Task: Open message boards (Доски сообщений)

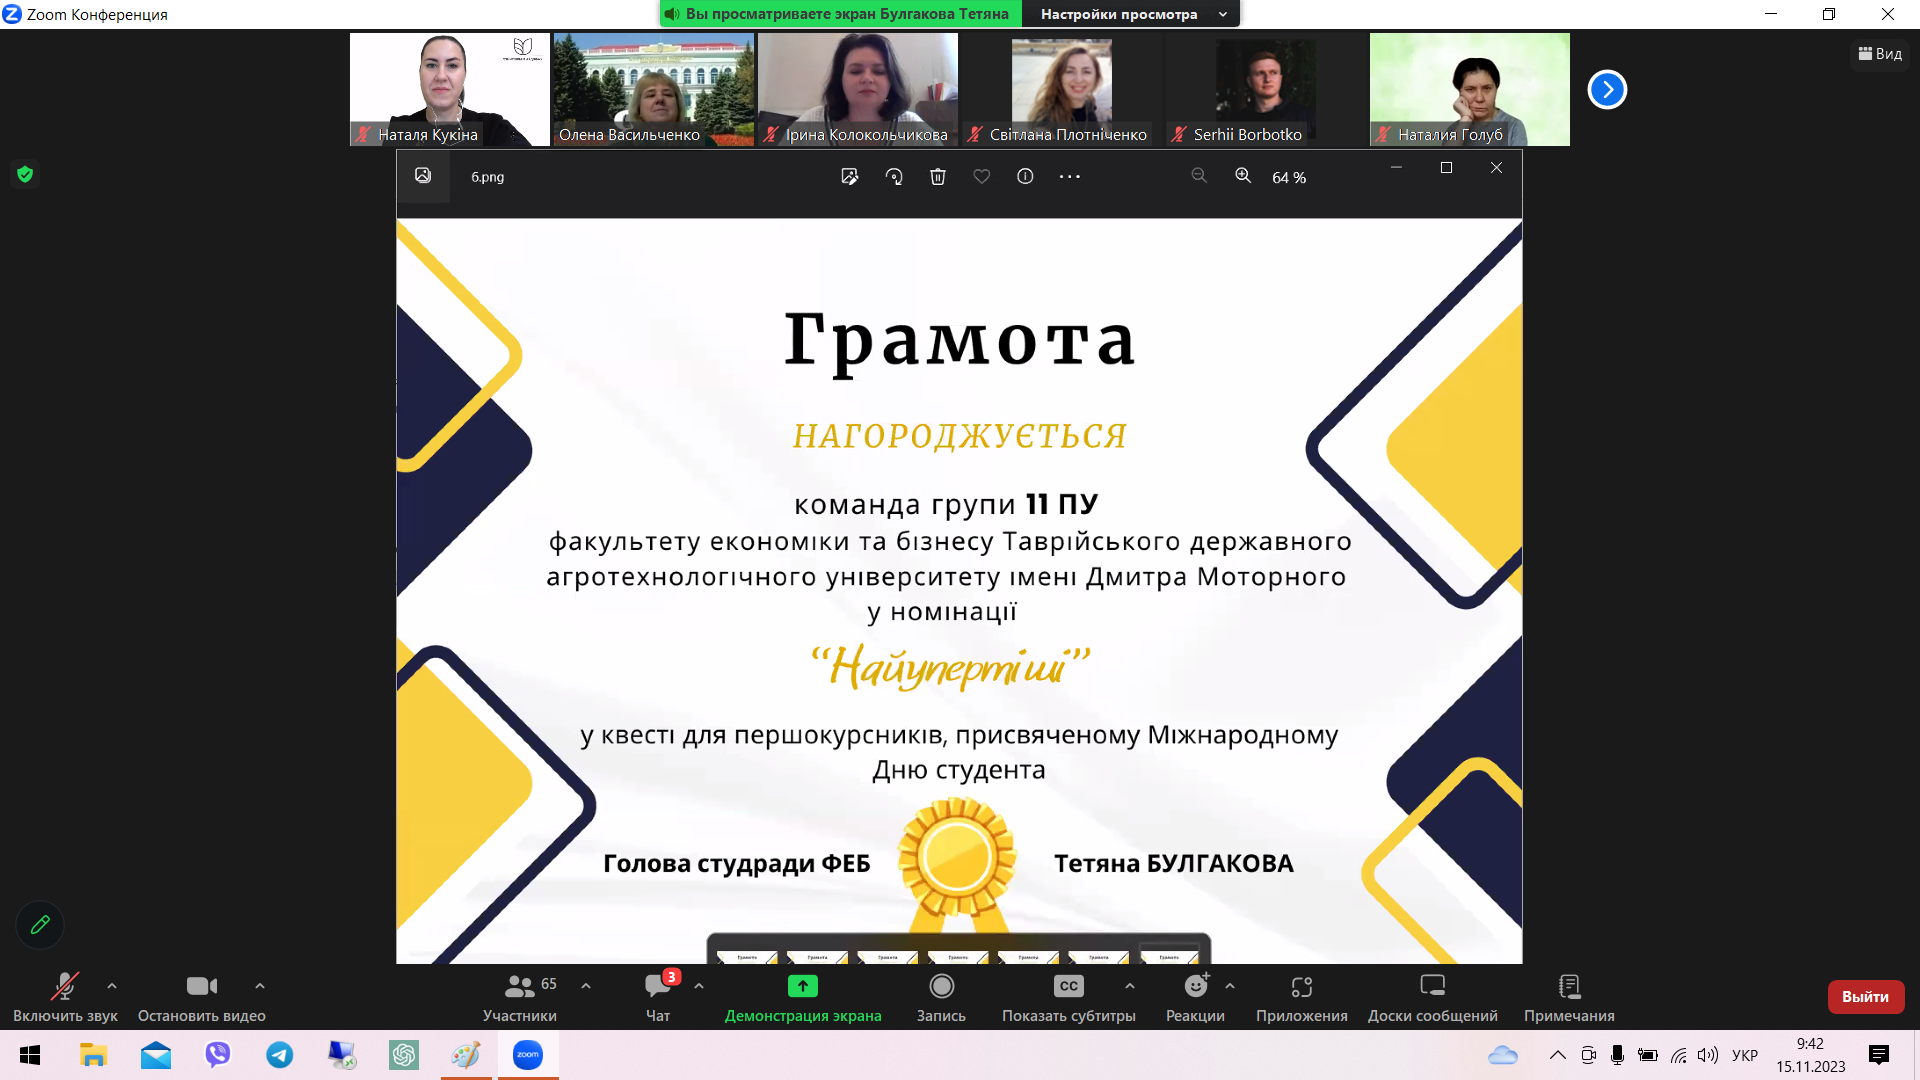Action: (1432, 987)
